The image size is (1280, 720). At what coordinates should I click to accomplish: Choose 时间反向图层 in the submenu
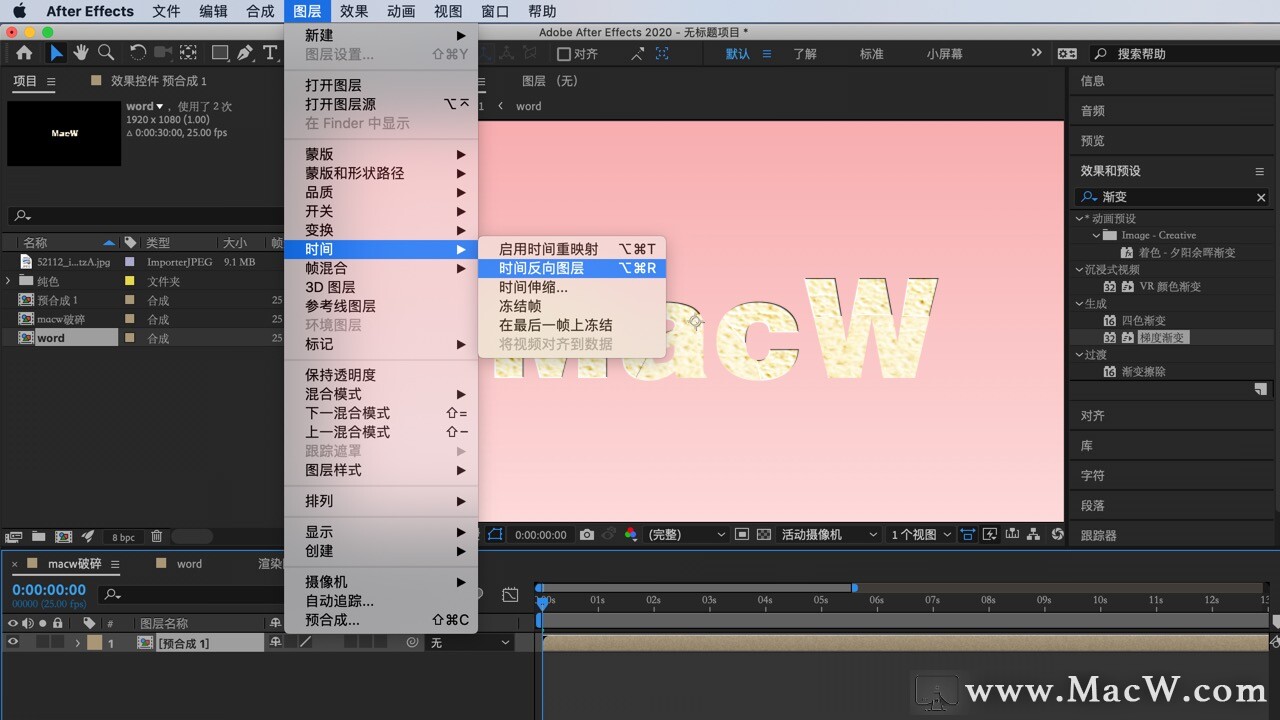[x=572, y=268]
